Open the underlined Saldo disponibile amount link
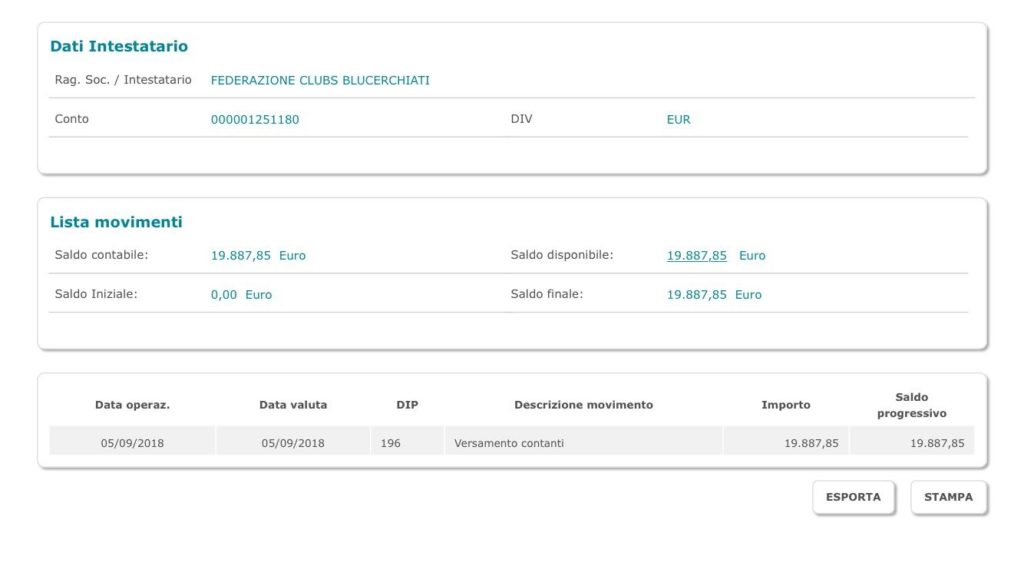 [696, 255]
